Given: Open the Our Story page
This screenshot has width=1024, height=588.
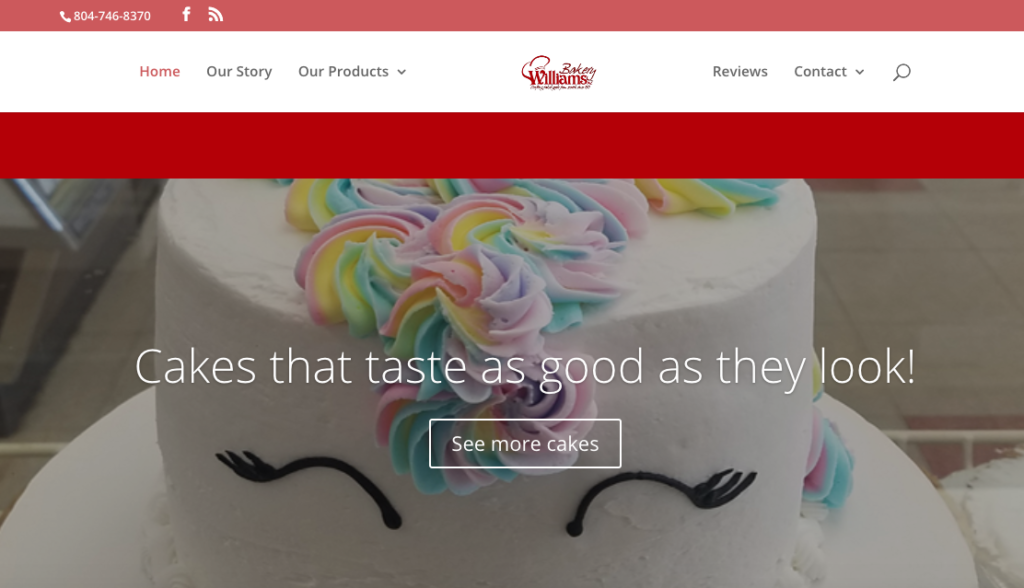Looking at the screenshot, I should (x=239, y=71).
